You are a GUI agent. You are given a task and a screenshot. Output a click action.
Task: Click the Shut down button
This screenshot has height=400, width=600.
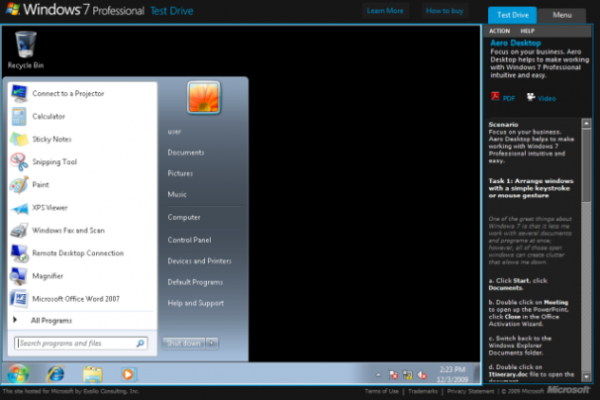pos(184,343)
